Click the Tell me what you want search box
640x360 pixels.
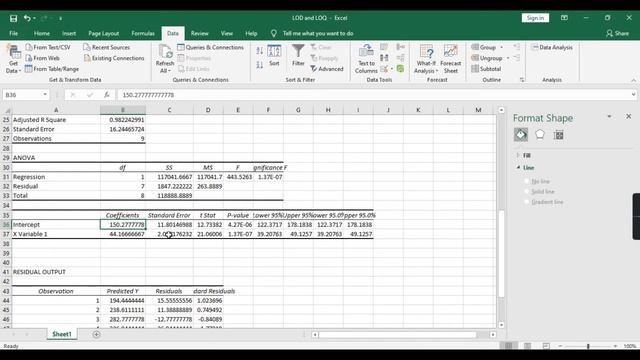point(318,33)
